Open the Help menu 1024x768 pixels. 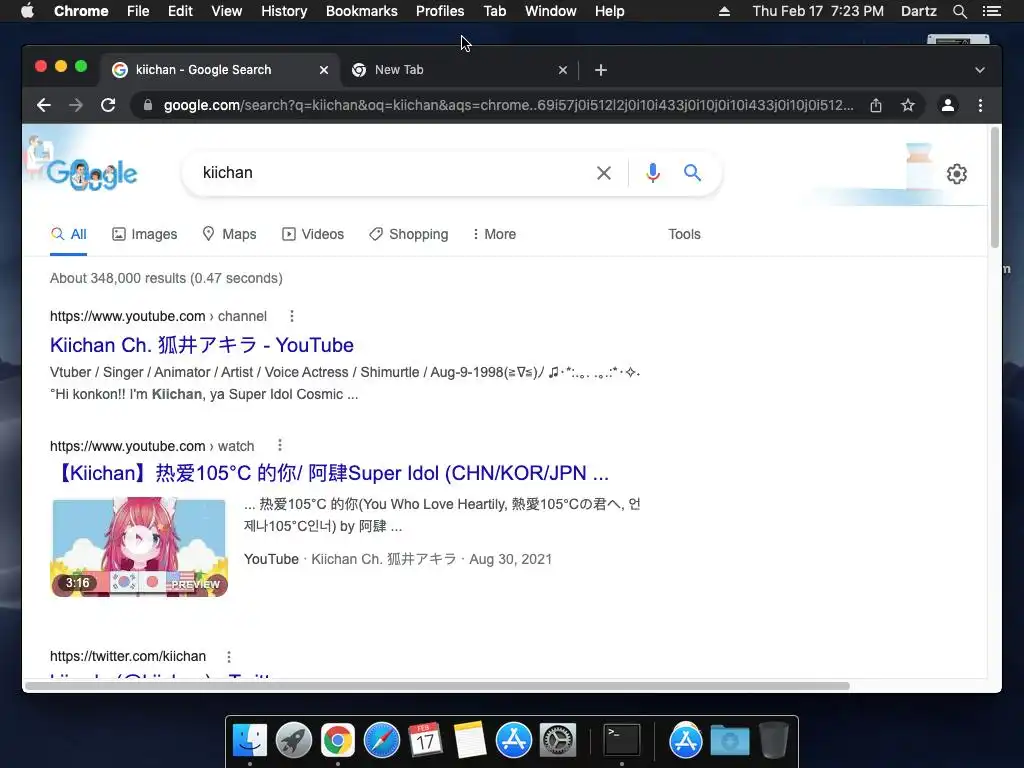click(x=609, y=11)
